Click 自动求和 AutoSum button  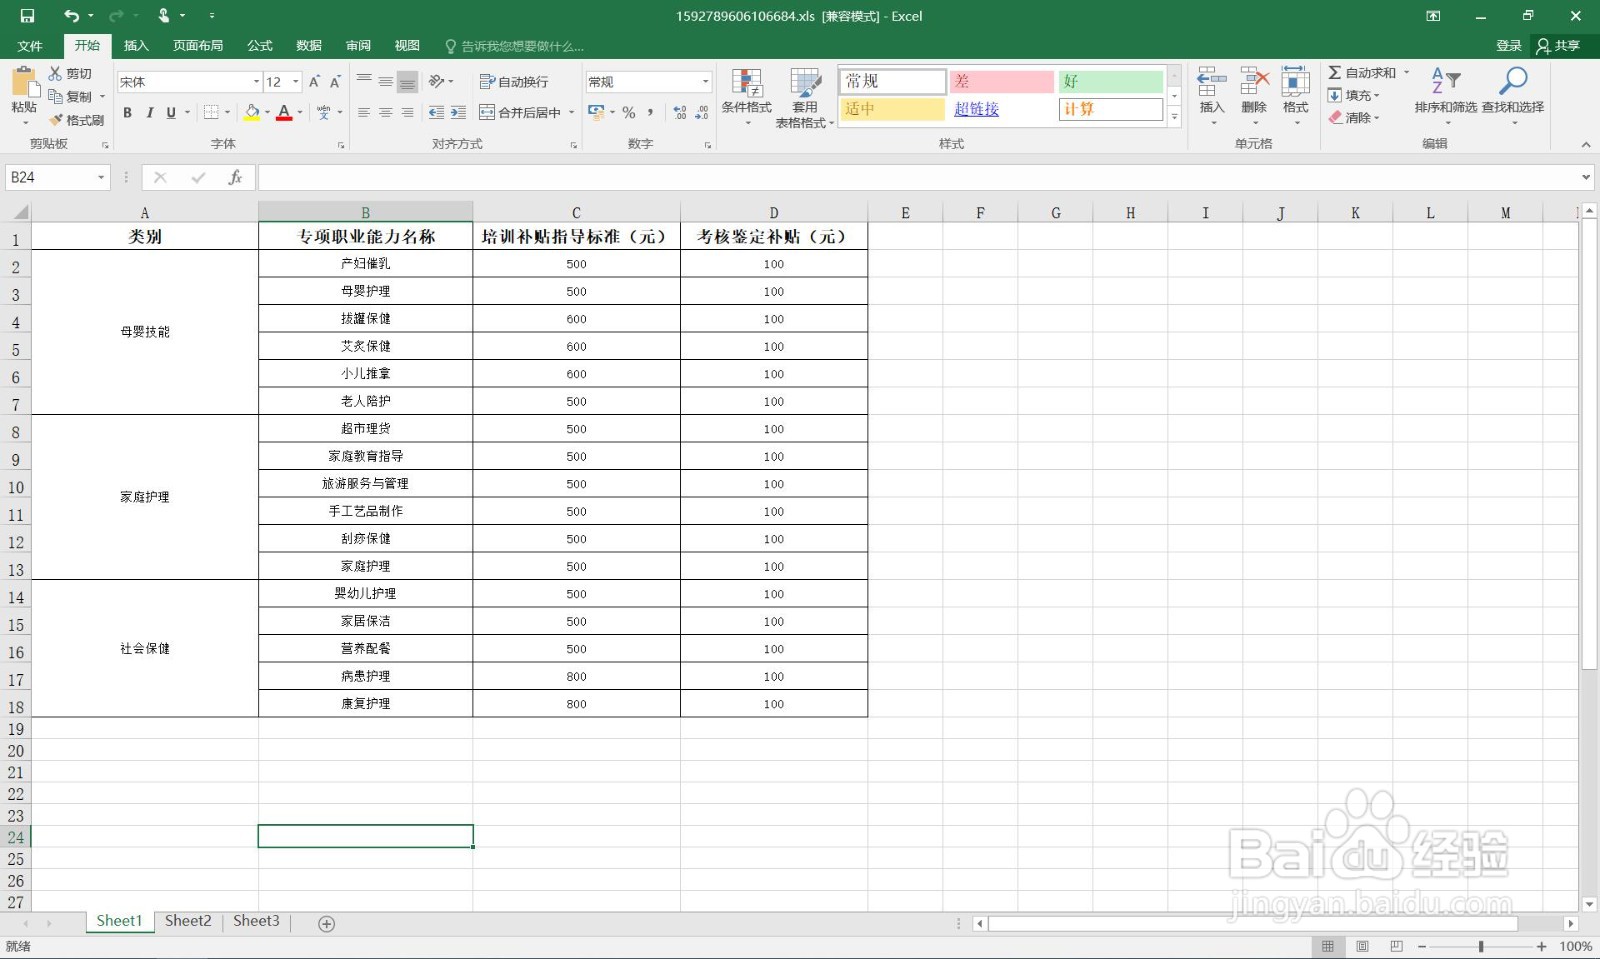click(1363, 73)
